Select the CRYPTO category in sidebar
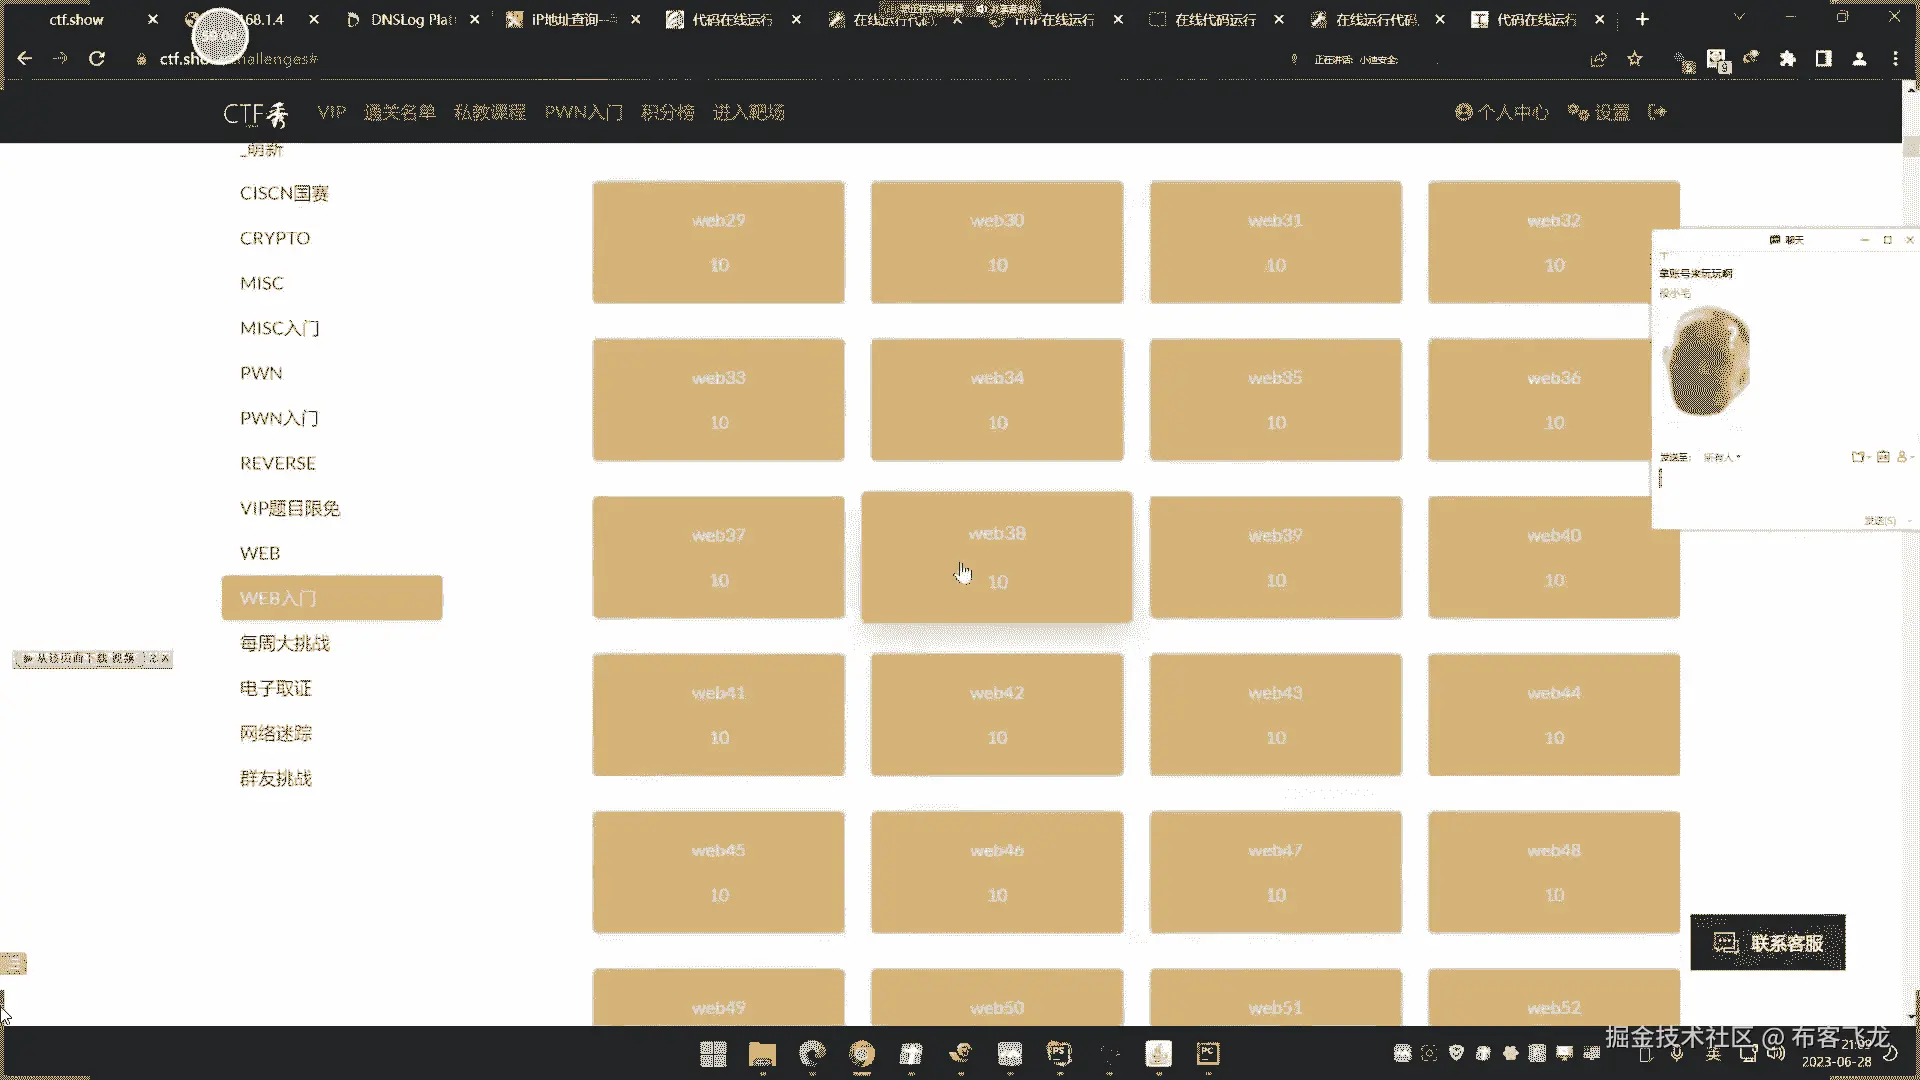The image size is (1920, 1080). (275, 238)
